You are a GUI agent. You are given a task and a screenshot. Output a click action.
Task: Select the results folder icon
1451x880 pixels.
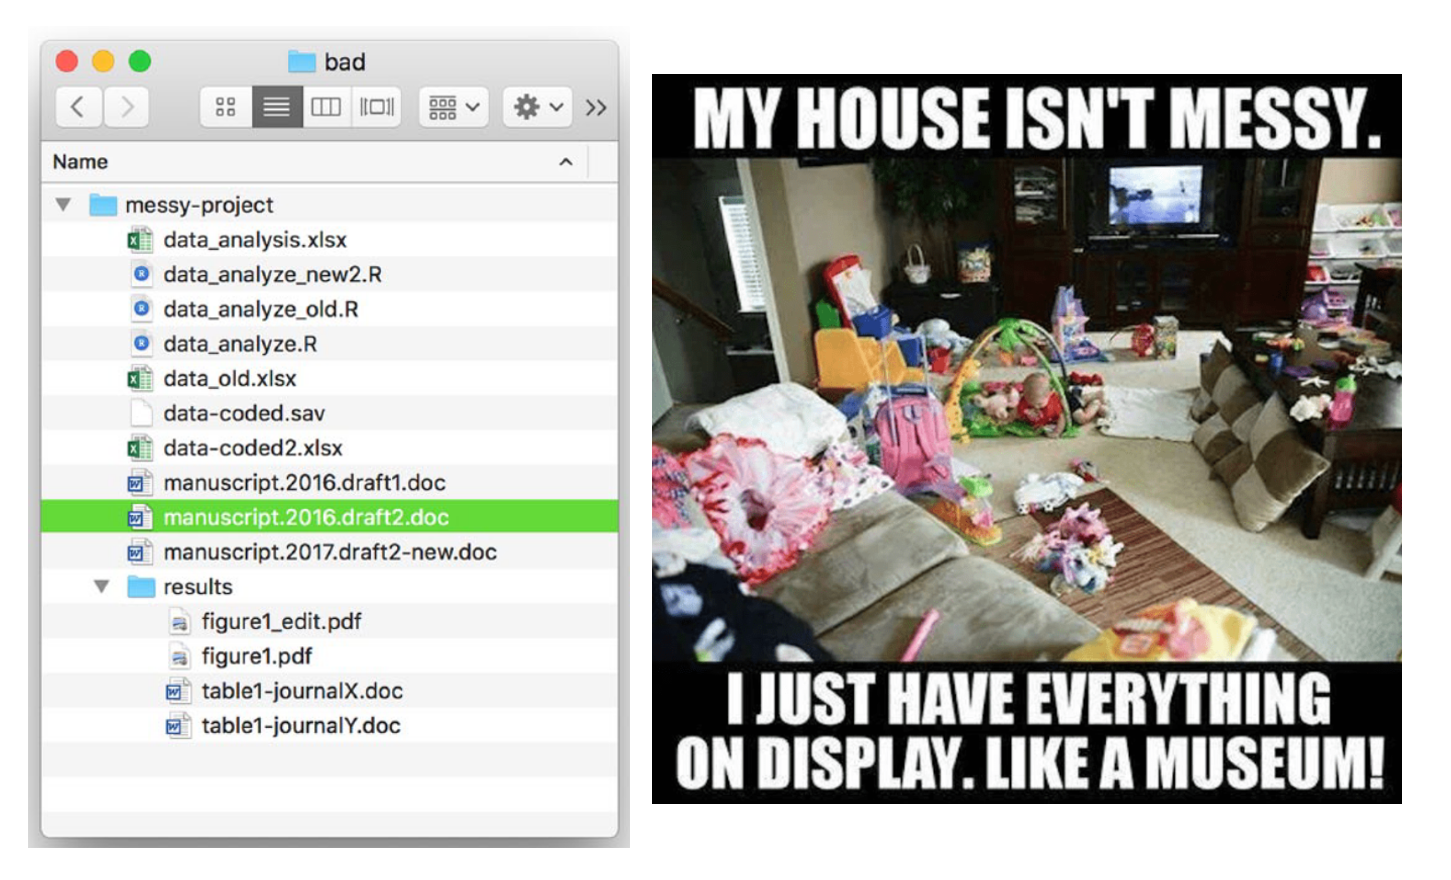(x=141, y=587)
